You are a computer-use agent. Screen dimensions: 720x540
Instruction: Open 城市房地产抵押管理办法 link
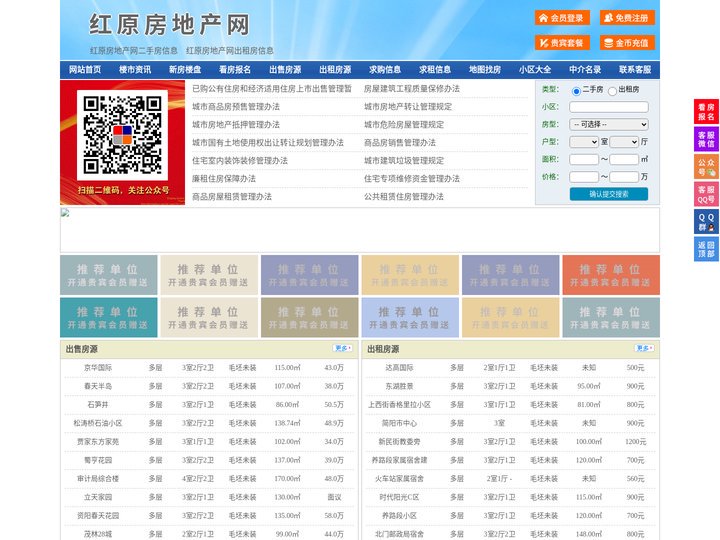click(236, 124)
